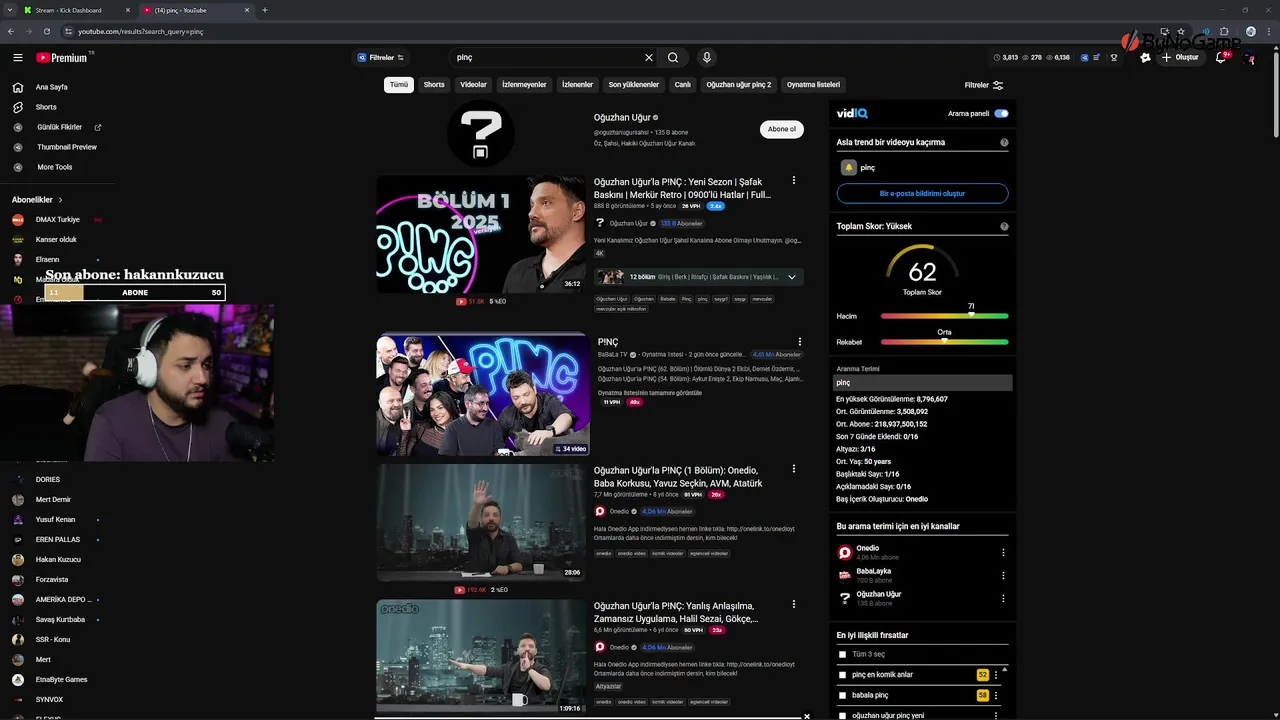1280x720 pixels.
Task: Click the Ana Sayfa home icon
Action: pos(17,87)
